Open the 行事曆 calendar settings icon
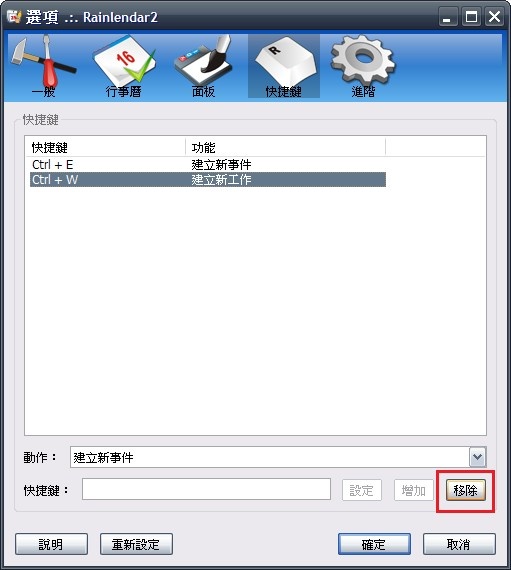This screenshot has width=511, height=570. click(x=124, y=66)
